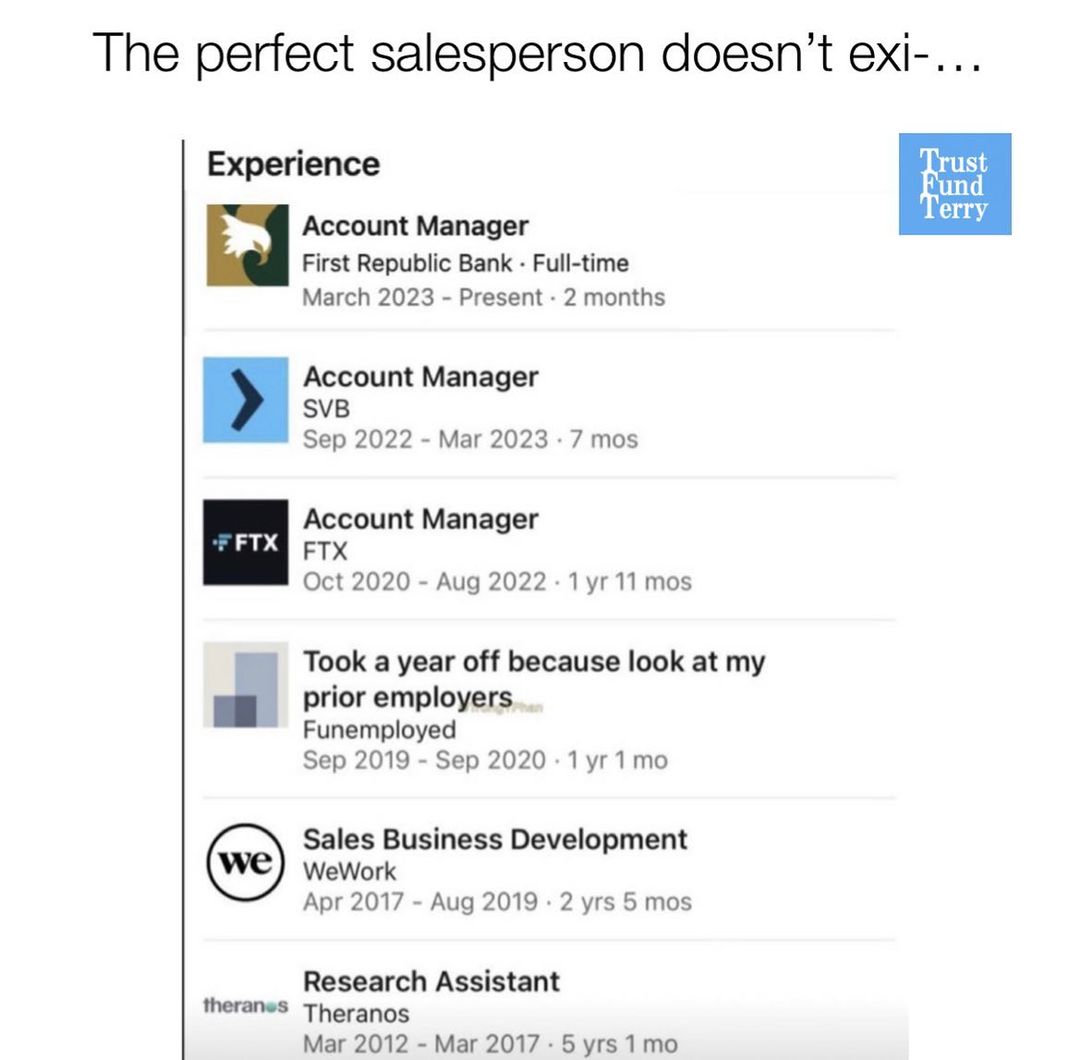
Task: Click the March 2023 - Present date line
Action: click(484, 298)
